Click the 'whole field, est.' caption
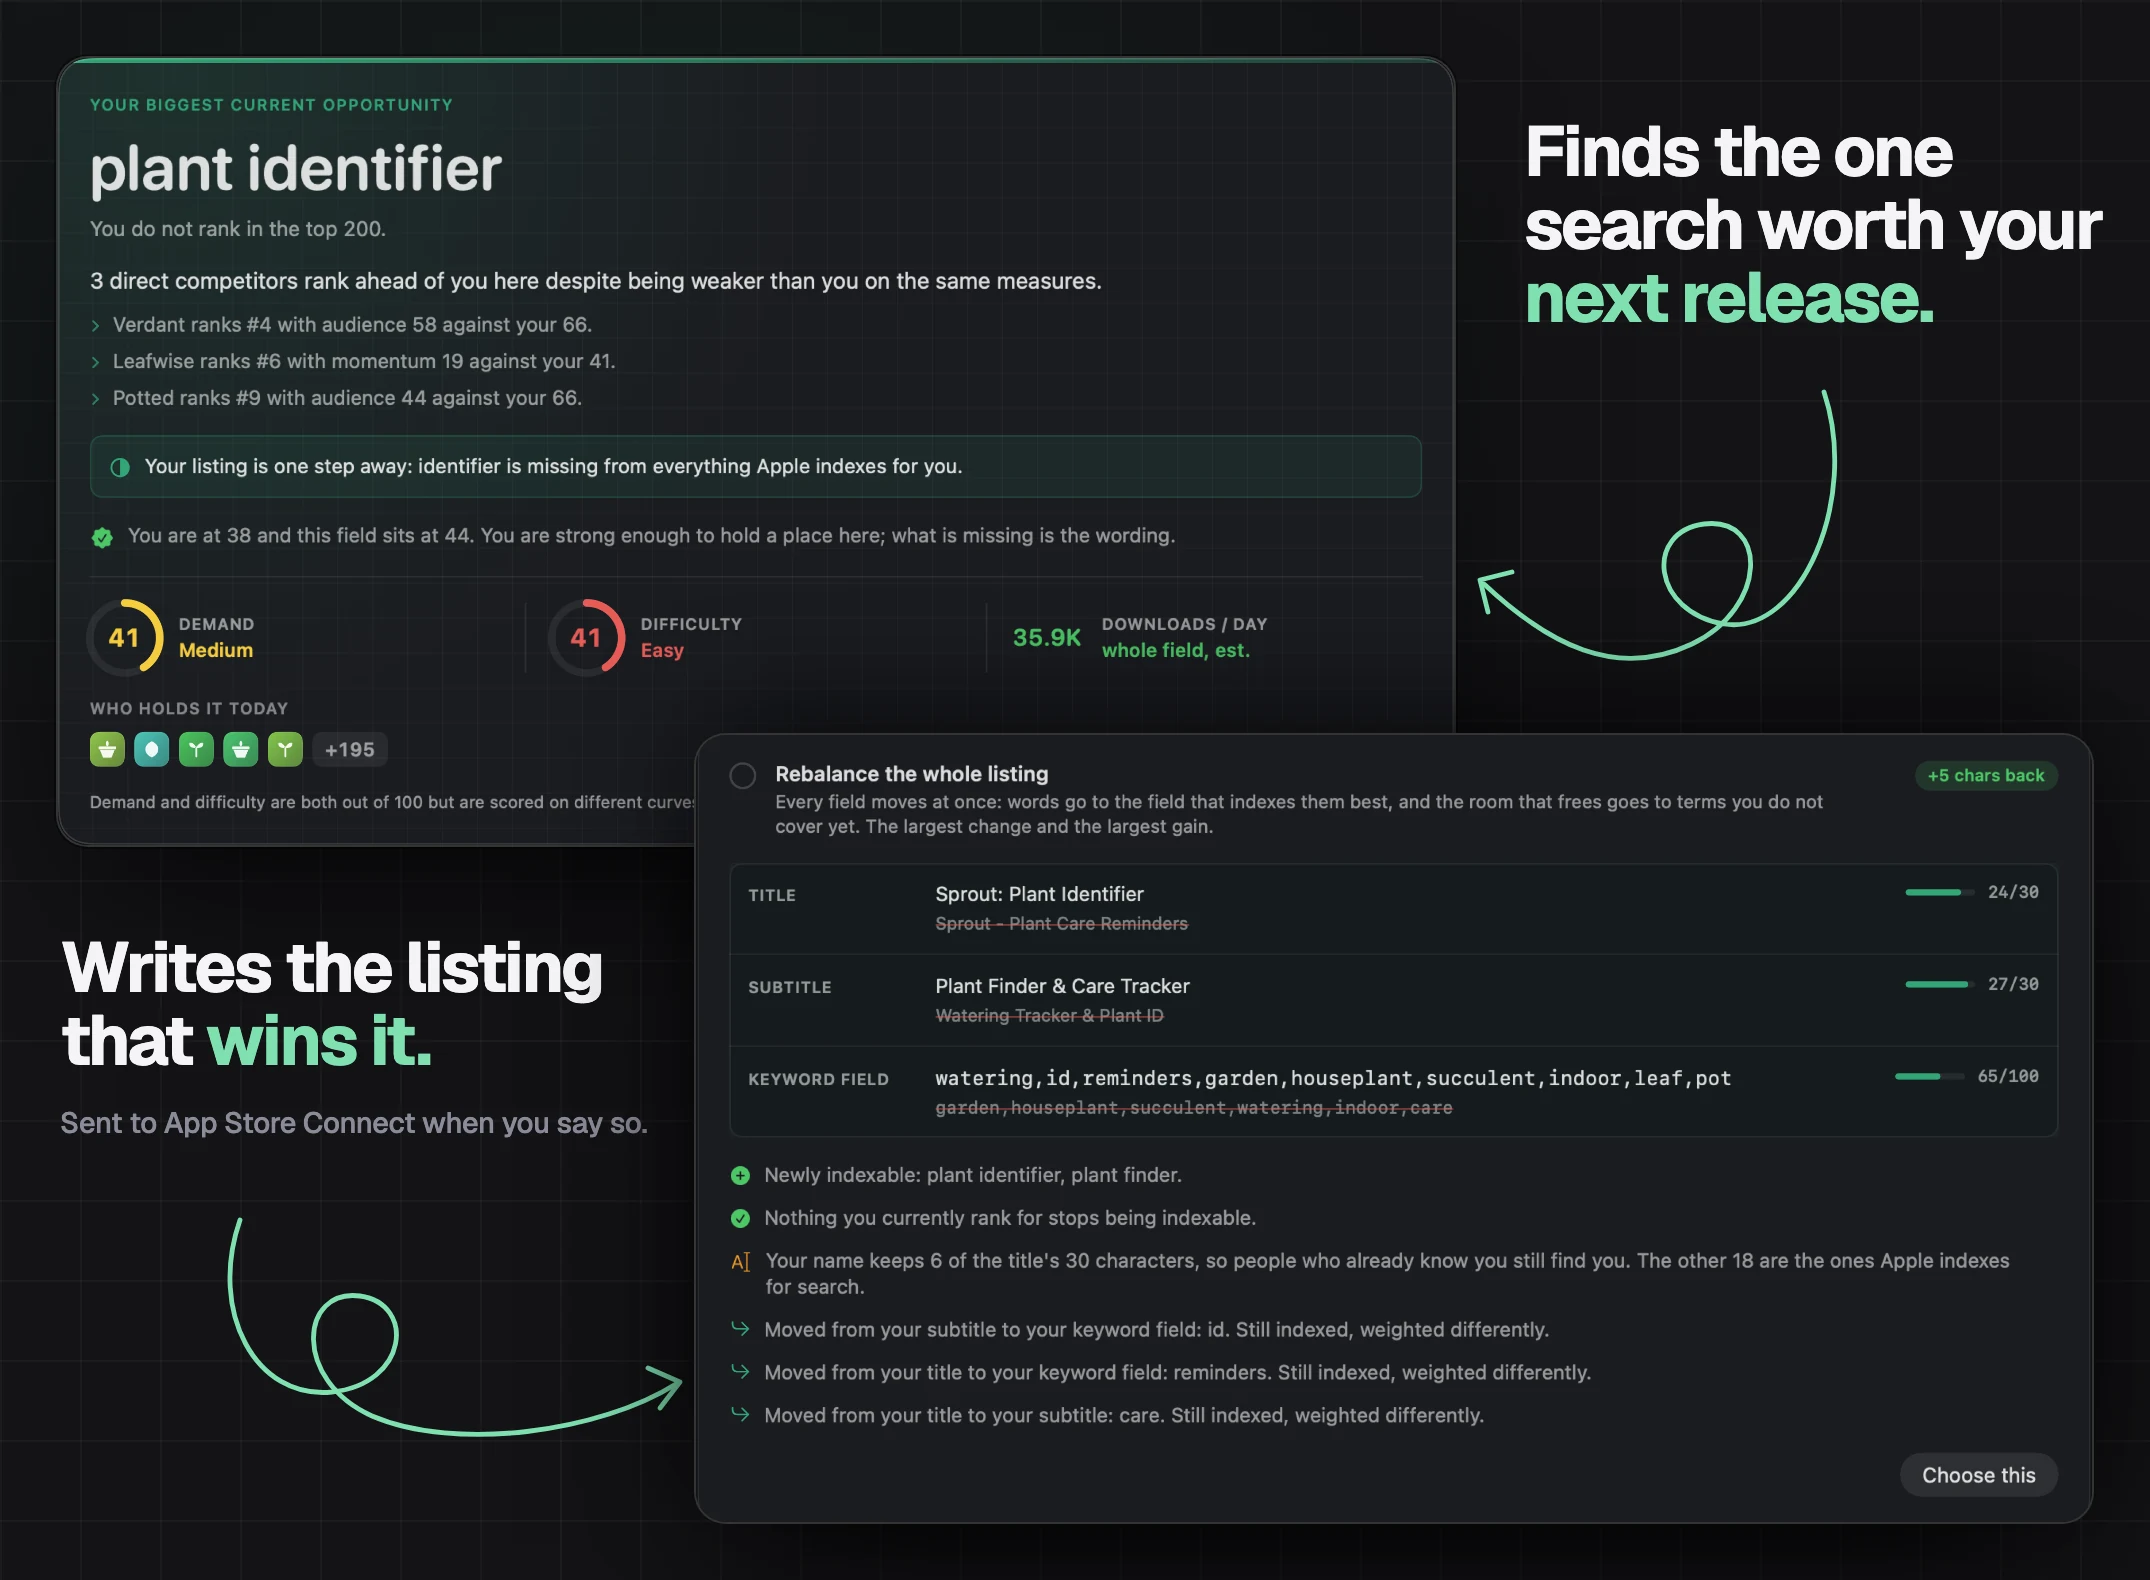Viewport: 2150px width, 1580px height. pyautogui.click(x=1176, y=650)
